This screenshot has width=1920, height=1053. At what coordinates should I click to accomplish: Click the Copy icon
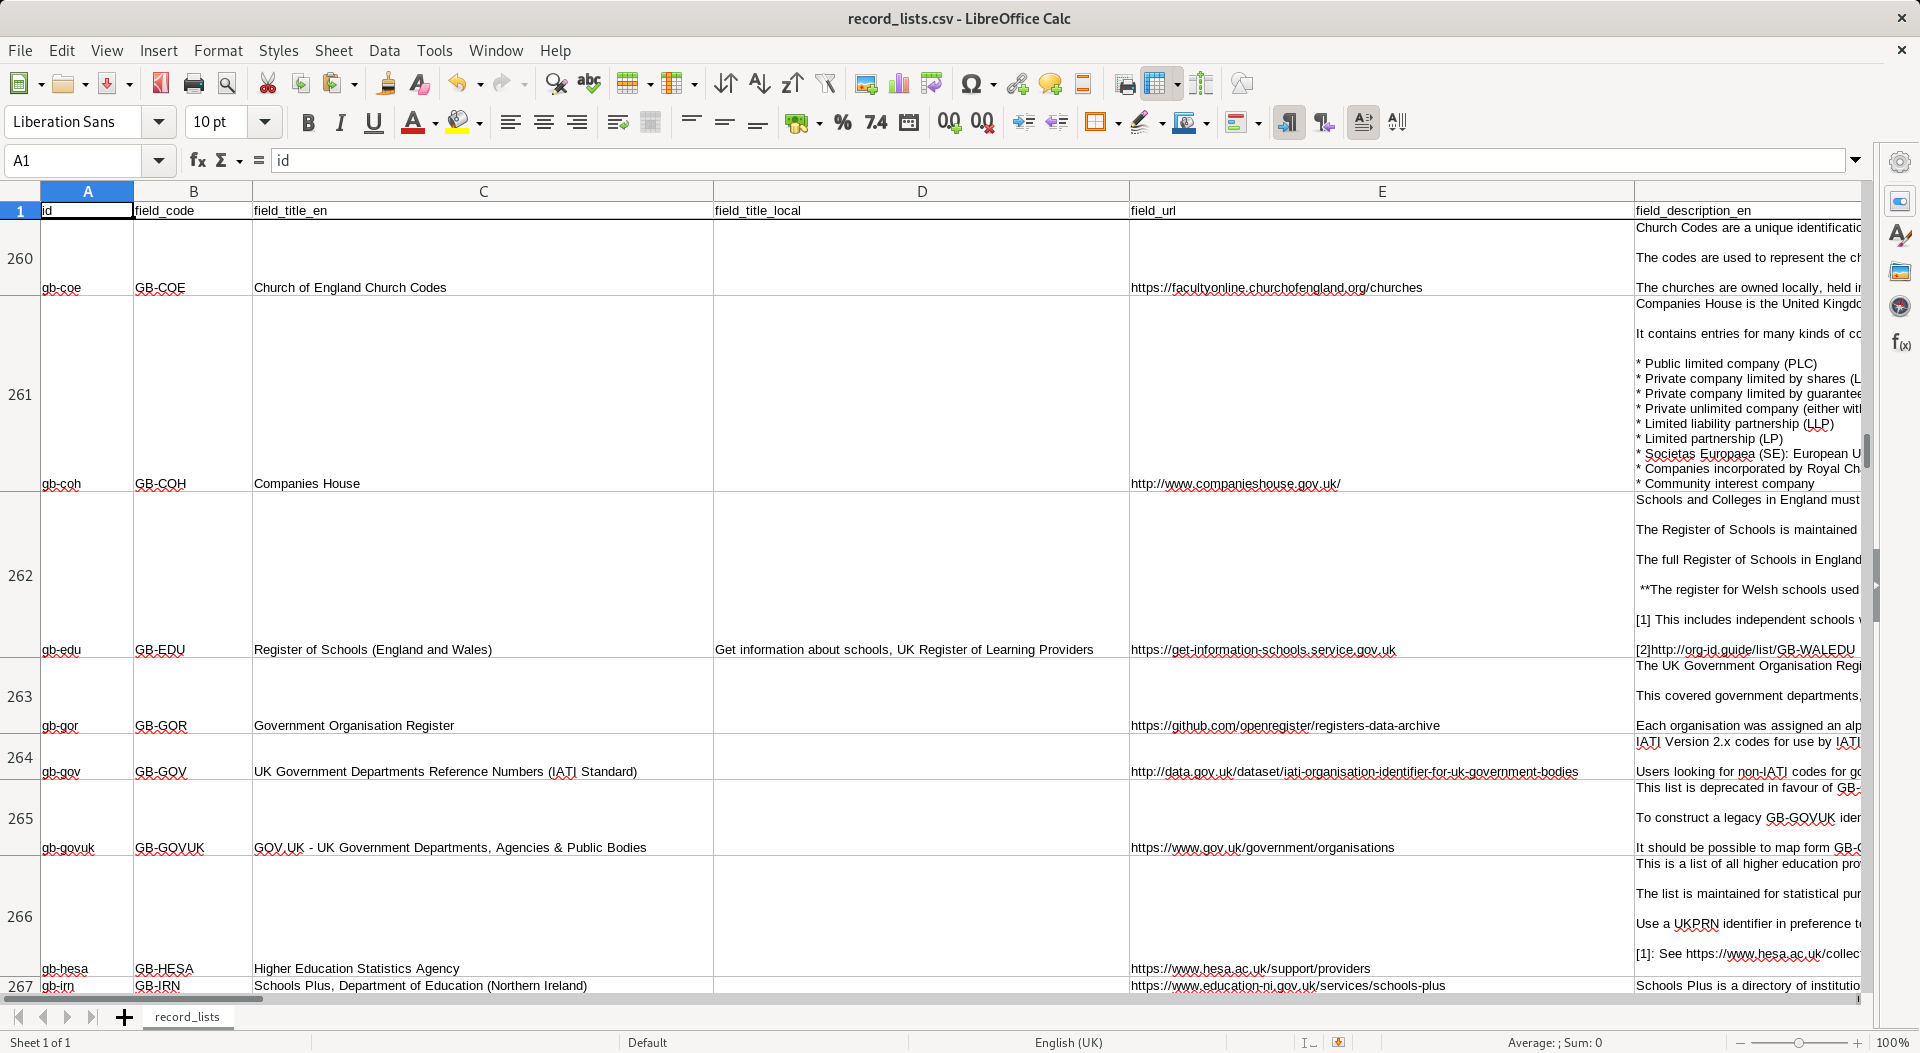tap(300, 84)
